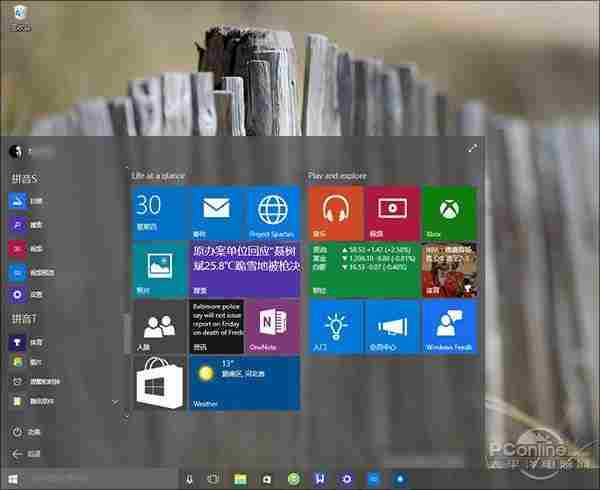Open the Xbox tile
Screen dimensions: 600x490
pos(449,214)
